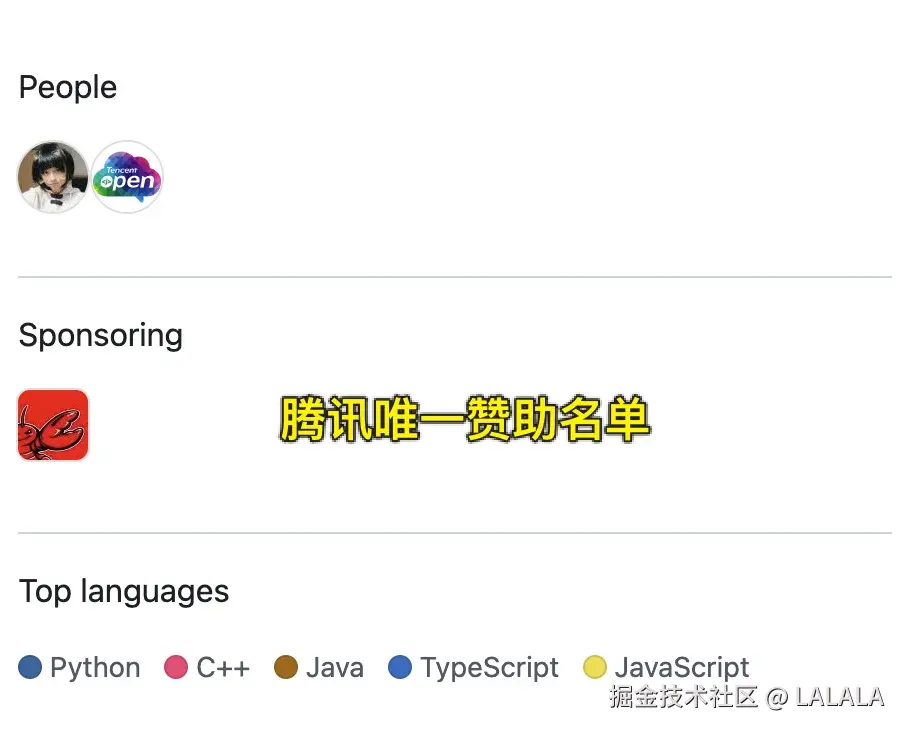Open the black-haired member's avatar under People
The image size is (906, 732).
(x=53, y=177)
